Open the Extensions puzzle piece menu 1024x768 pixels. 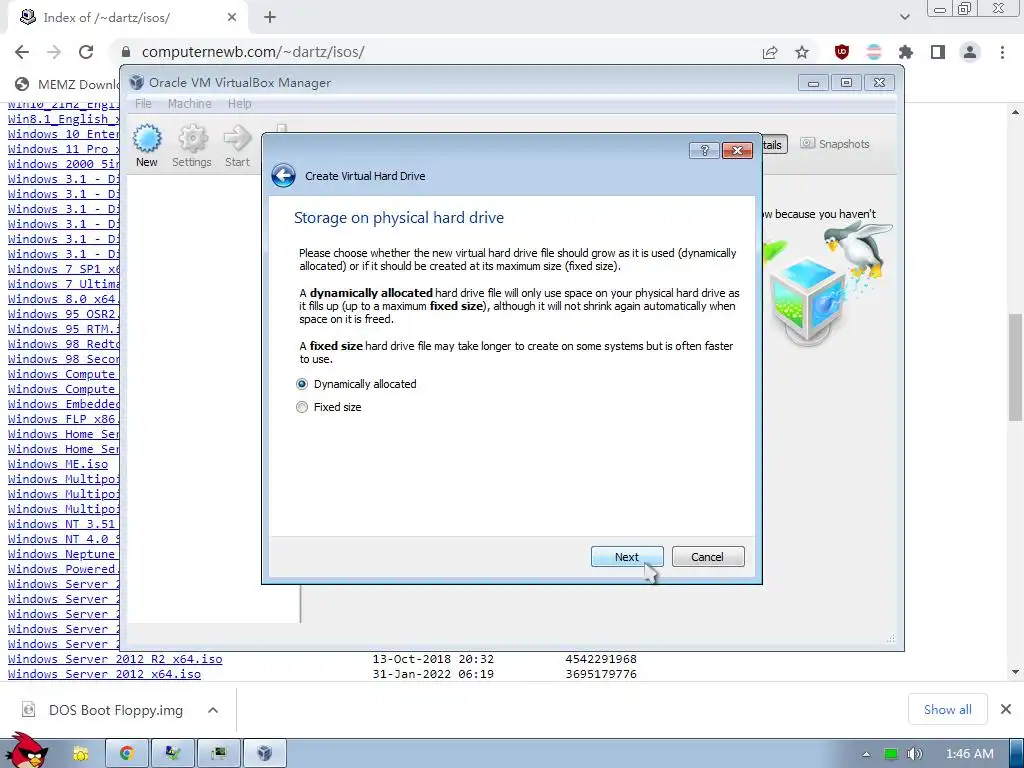pos(906,52)
